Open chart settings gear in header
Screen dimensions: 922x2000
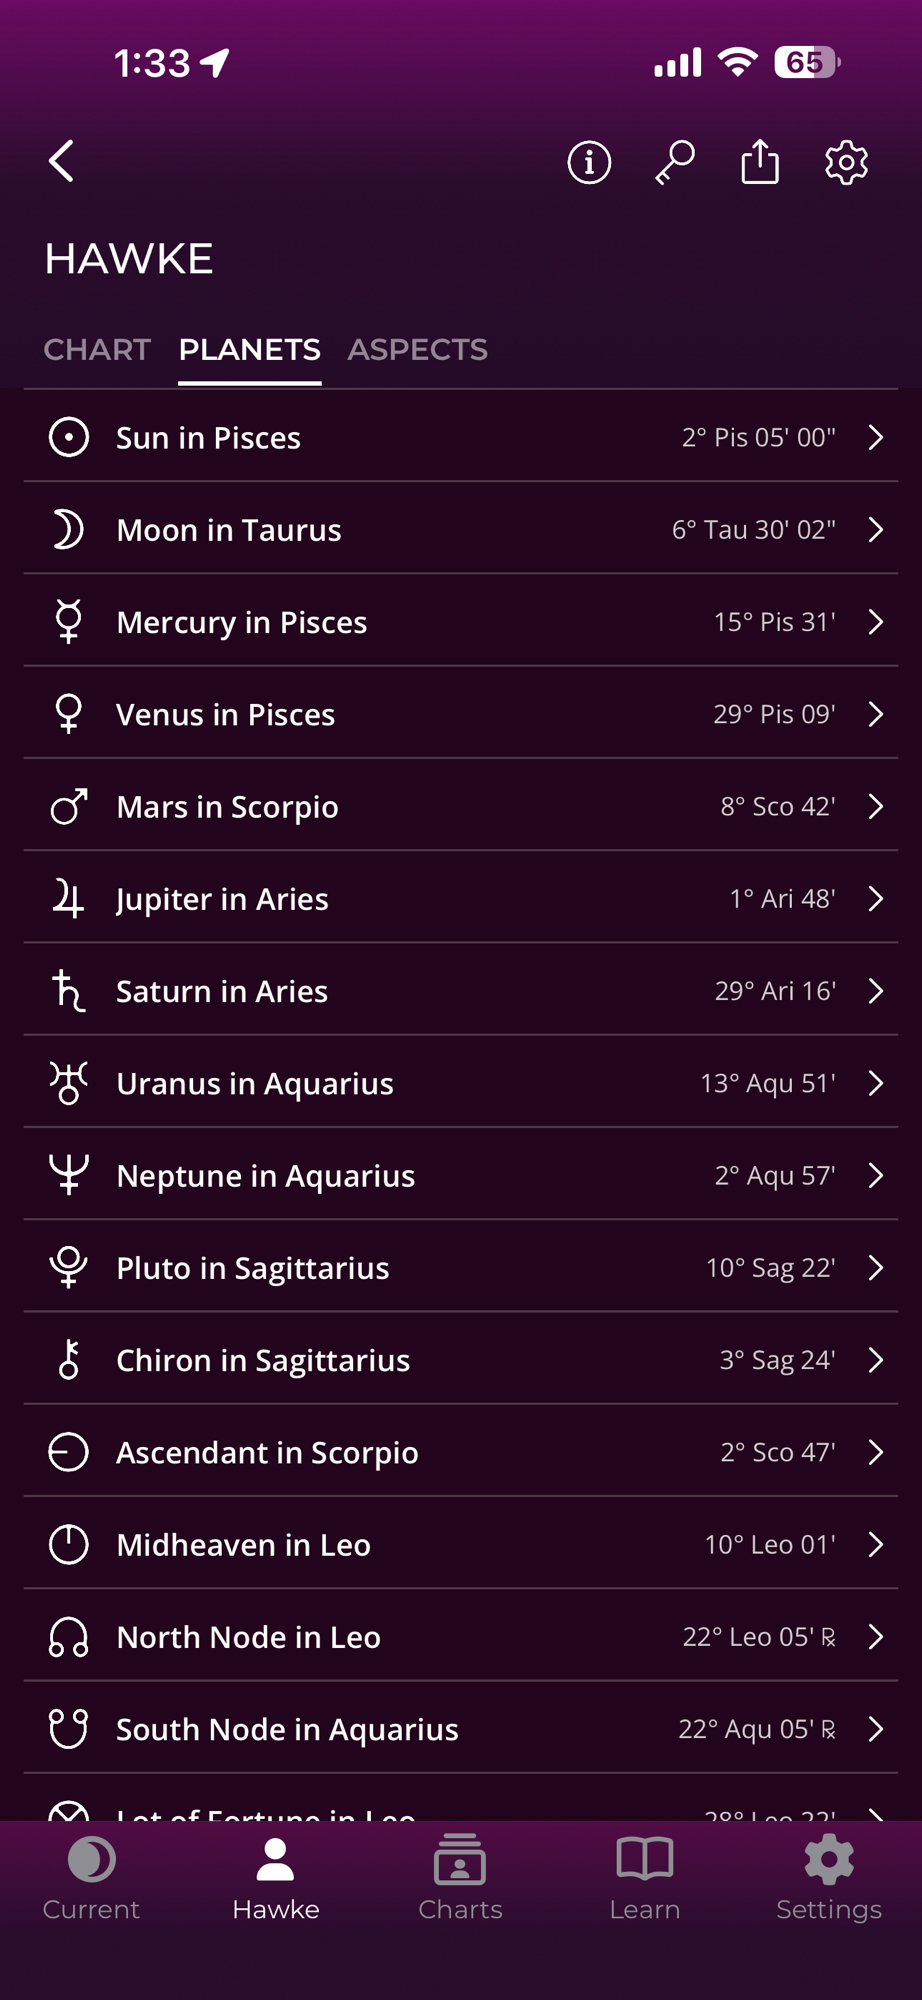(x=846, y=162)
